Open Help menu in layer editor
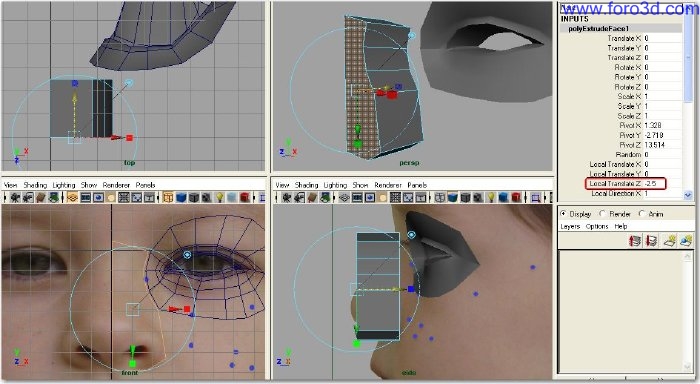This screenshot has width=700, height=384. click(621, 226)
